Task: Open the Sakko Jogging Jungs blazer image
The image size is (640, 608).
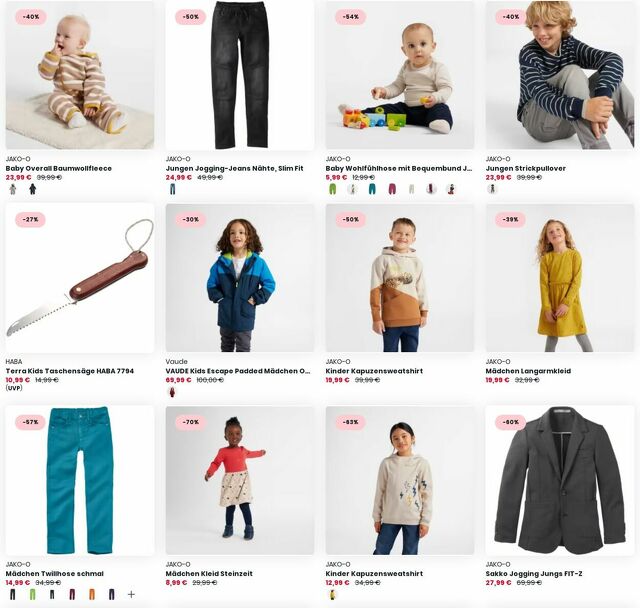Action: coord(560,480)
